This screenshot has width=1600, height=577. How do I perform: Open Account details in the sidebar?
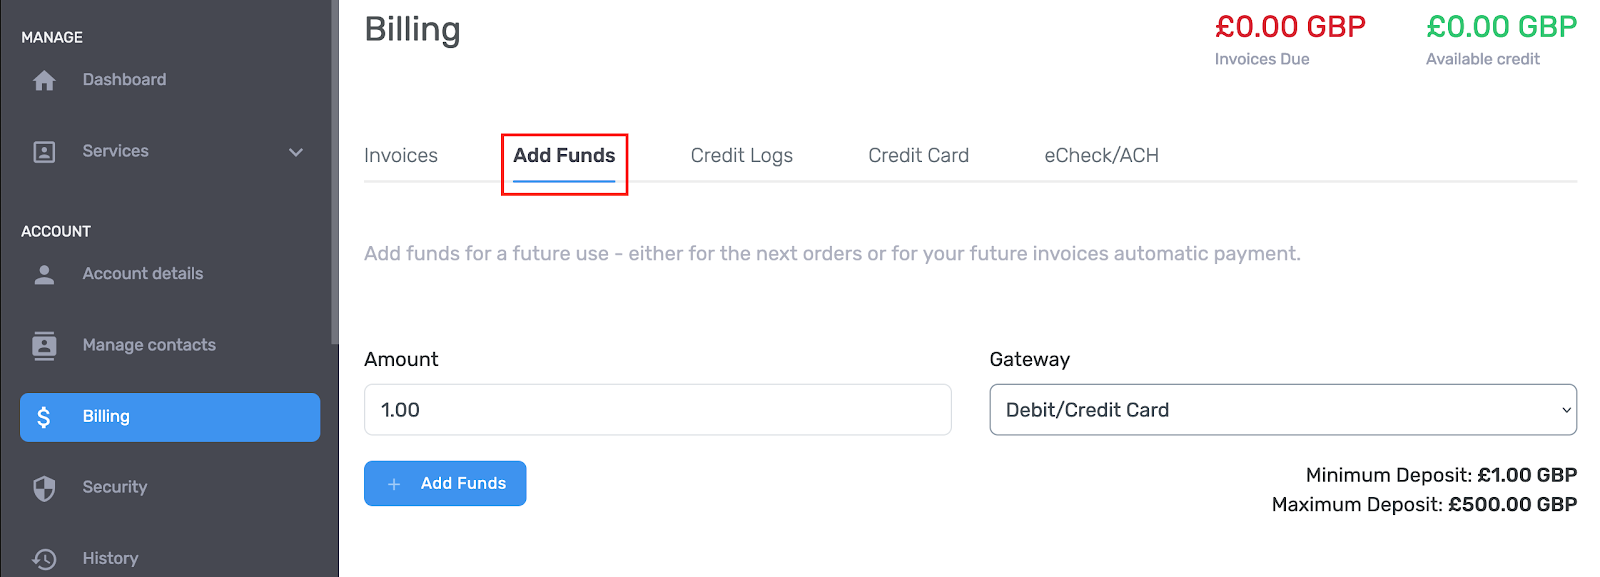(x=142, y=274)
